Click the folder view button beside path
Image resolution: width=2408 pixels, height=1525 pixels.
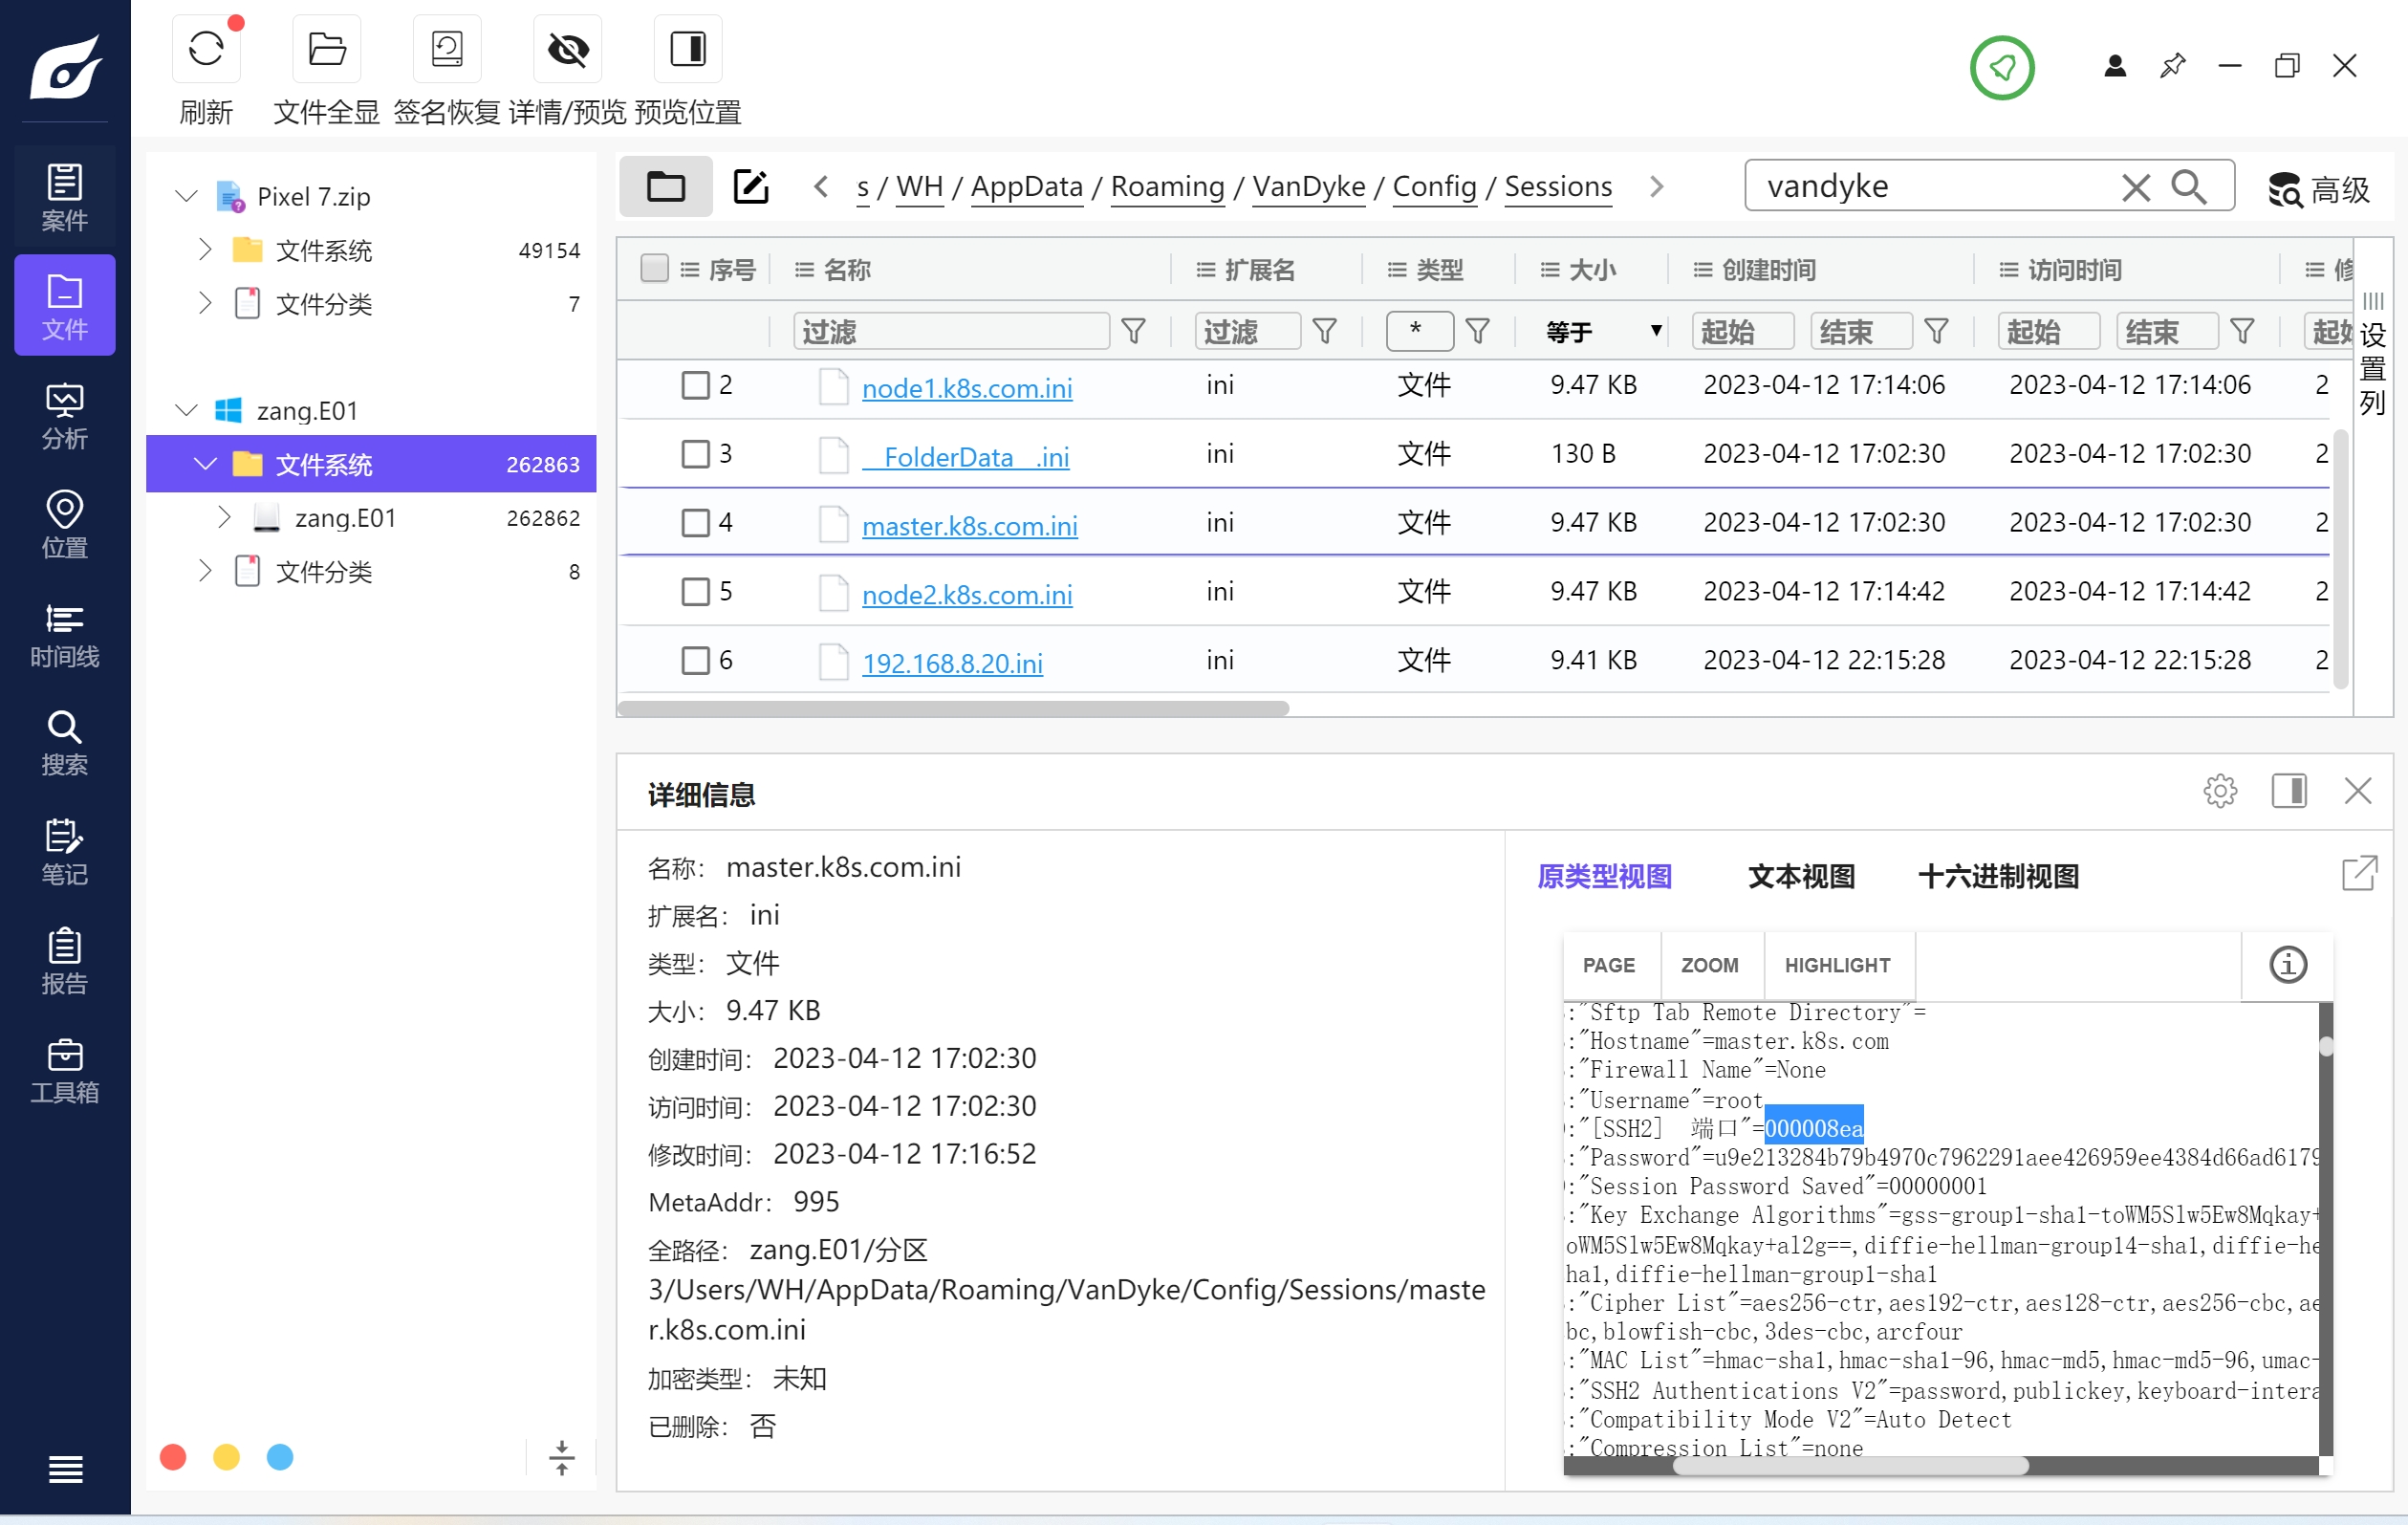click(x=665, y=186)
